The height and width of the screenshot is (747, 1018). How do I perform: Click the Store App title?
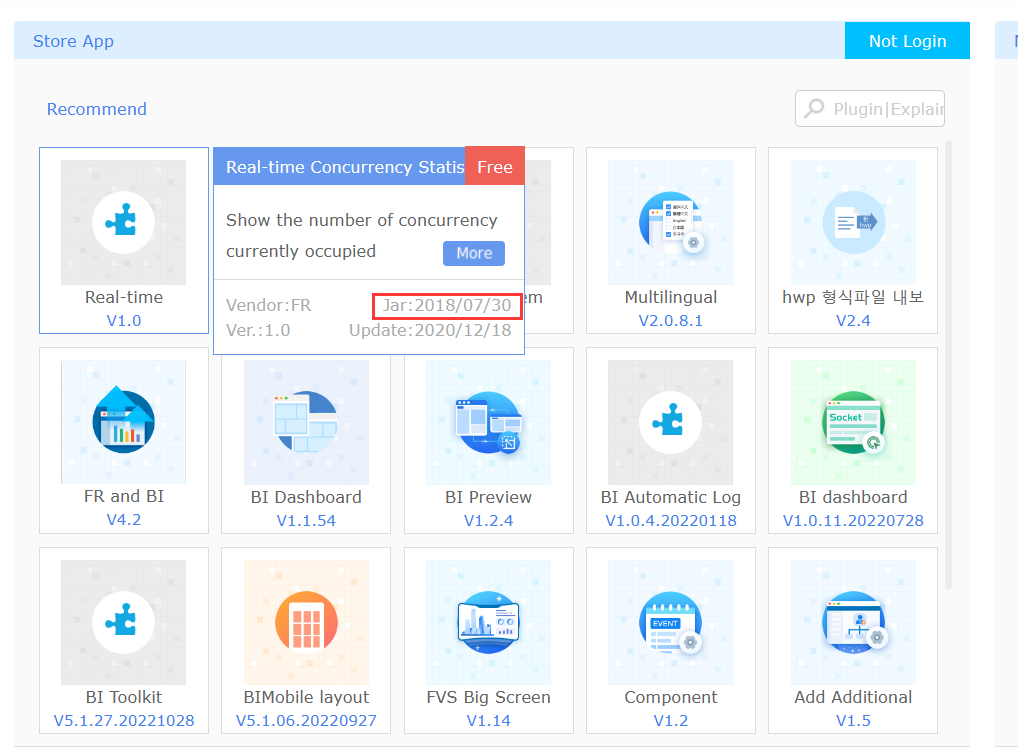click(73, 41)
